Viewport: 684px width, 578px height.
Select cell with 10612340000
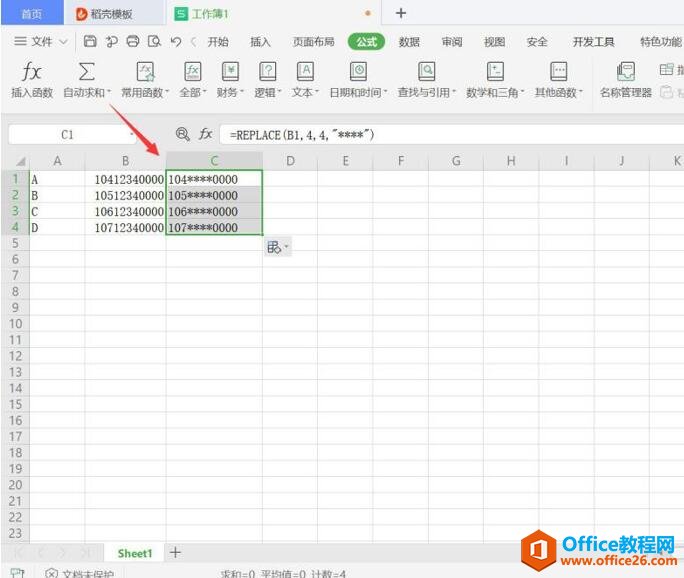coord(125,212)
